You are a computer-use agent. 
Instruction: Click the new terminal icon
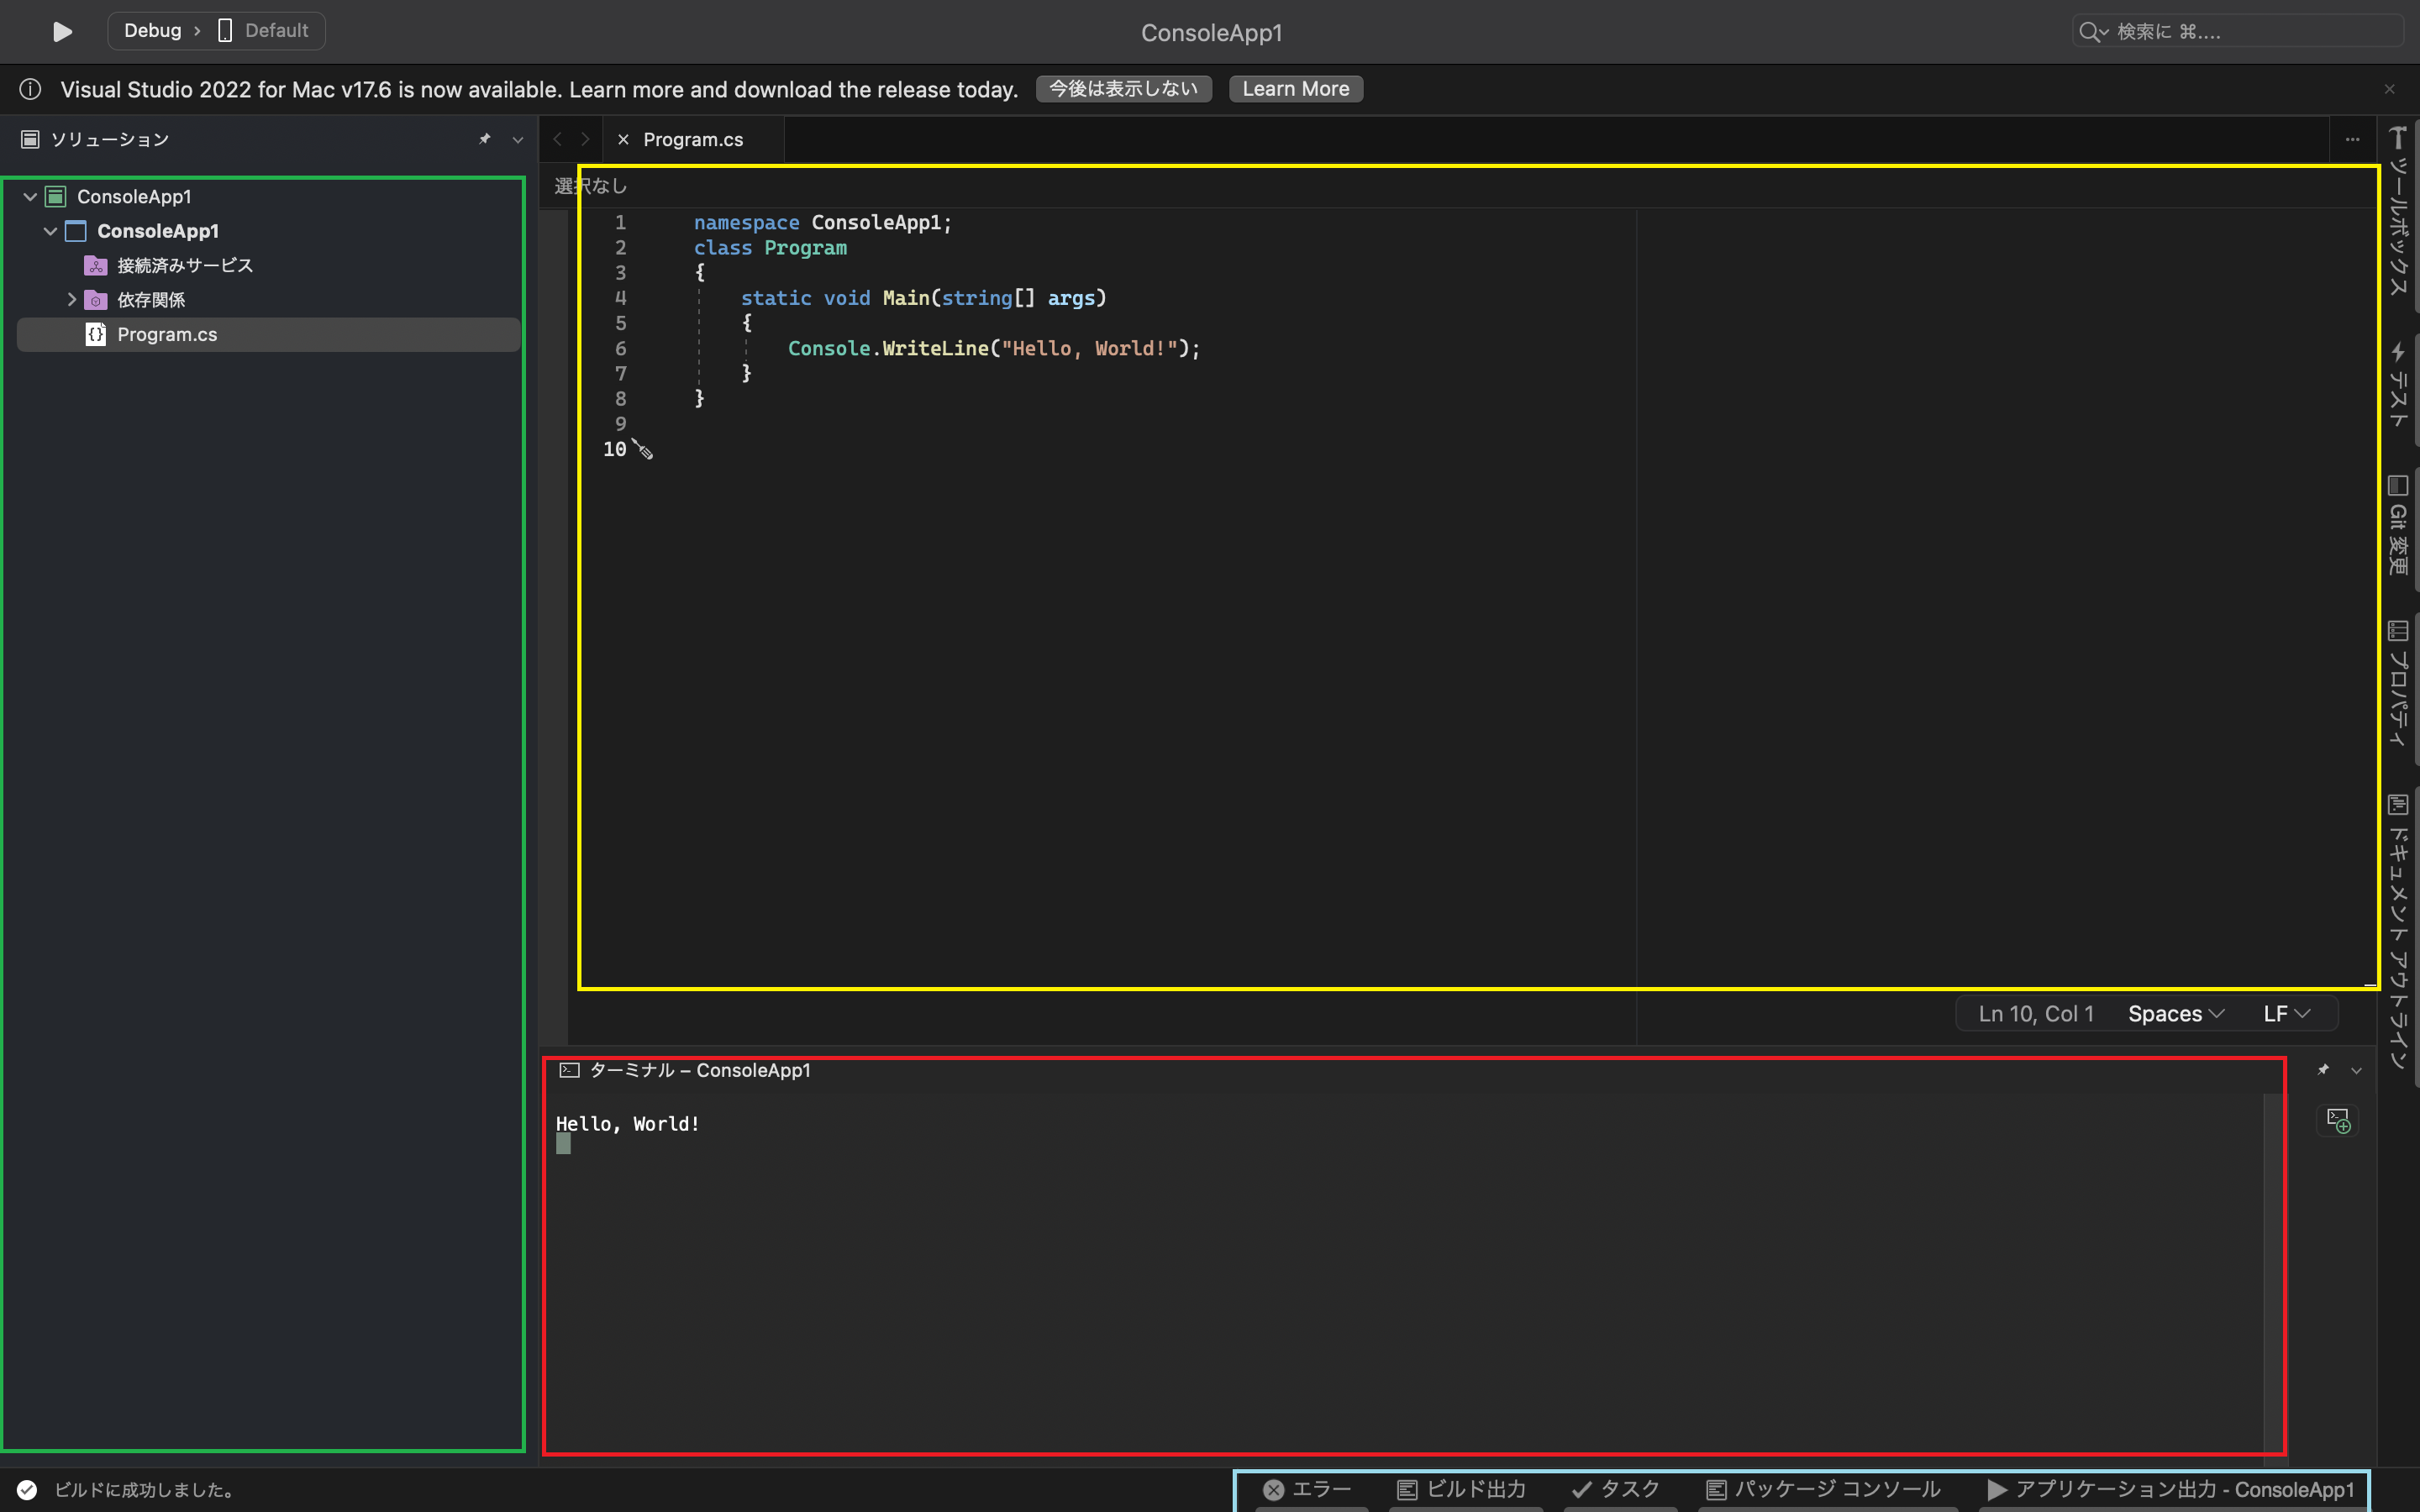(2337, 1120)
